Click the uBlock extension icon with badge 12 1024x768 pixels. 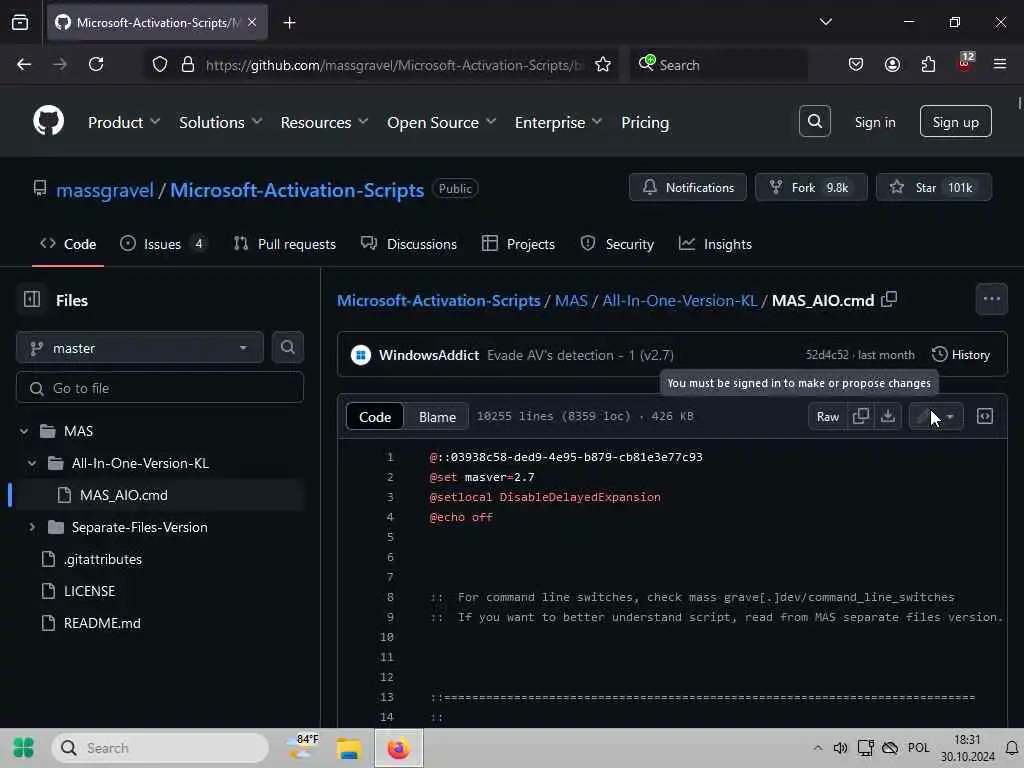tap(965, 63)
